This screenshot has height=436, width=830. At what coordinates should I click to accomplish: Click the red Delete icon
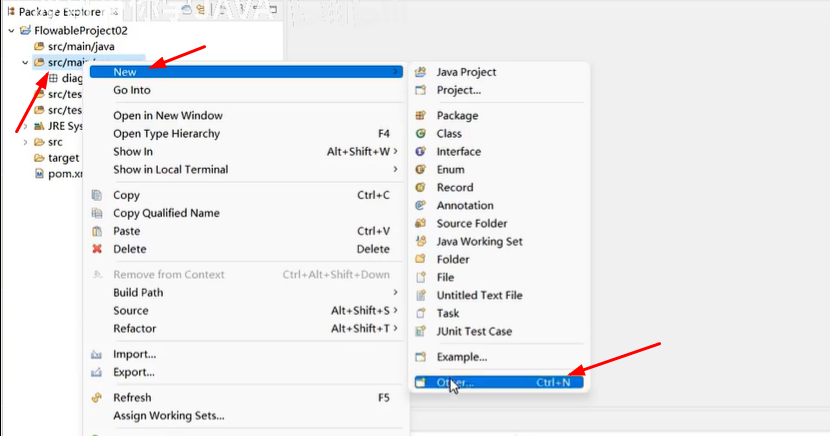97,249
